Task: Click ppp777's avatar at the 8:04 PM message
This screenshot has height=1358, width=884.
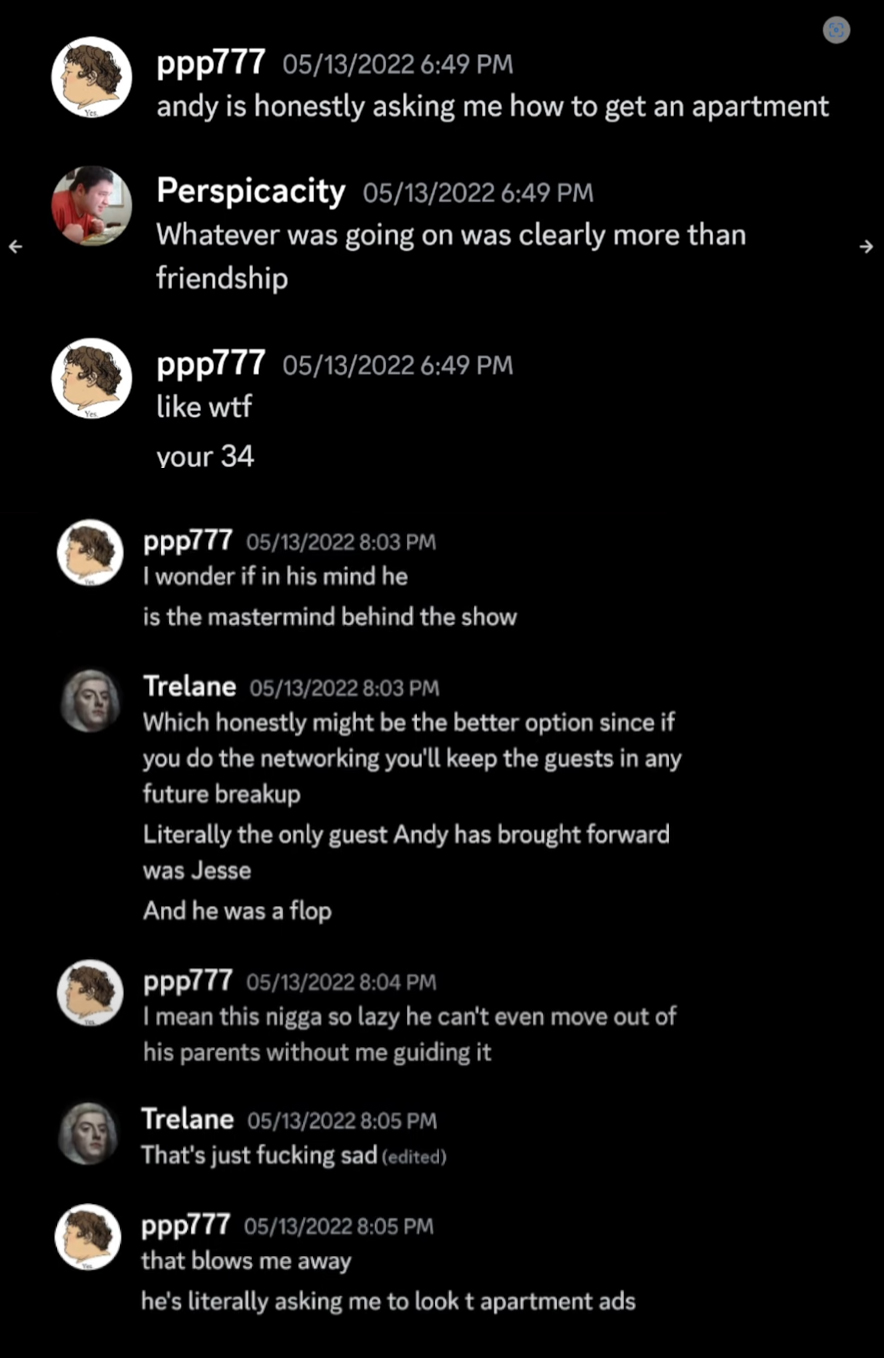Action: click(x=90, y=992)
